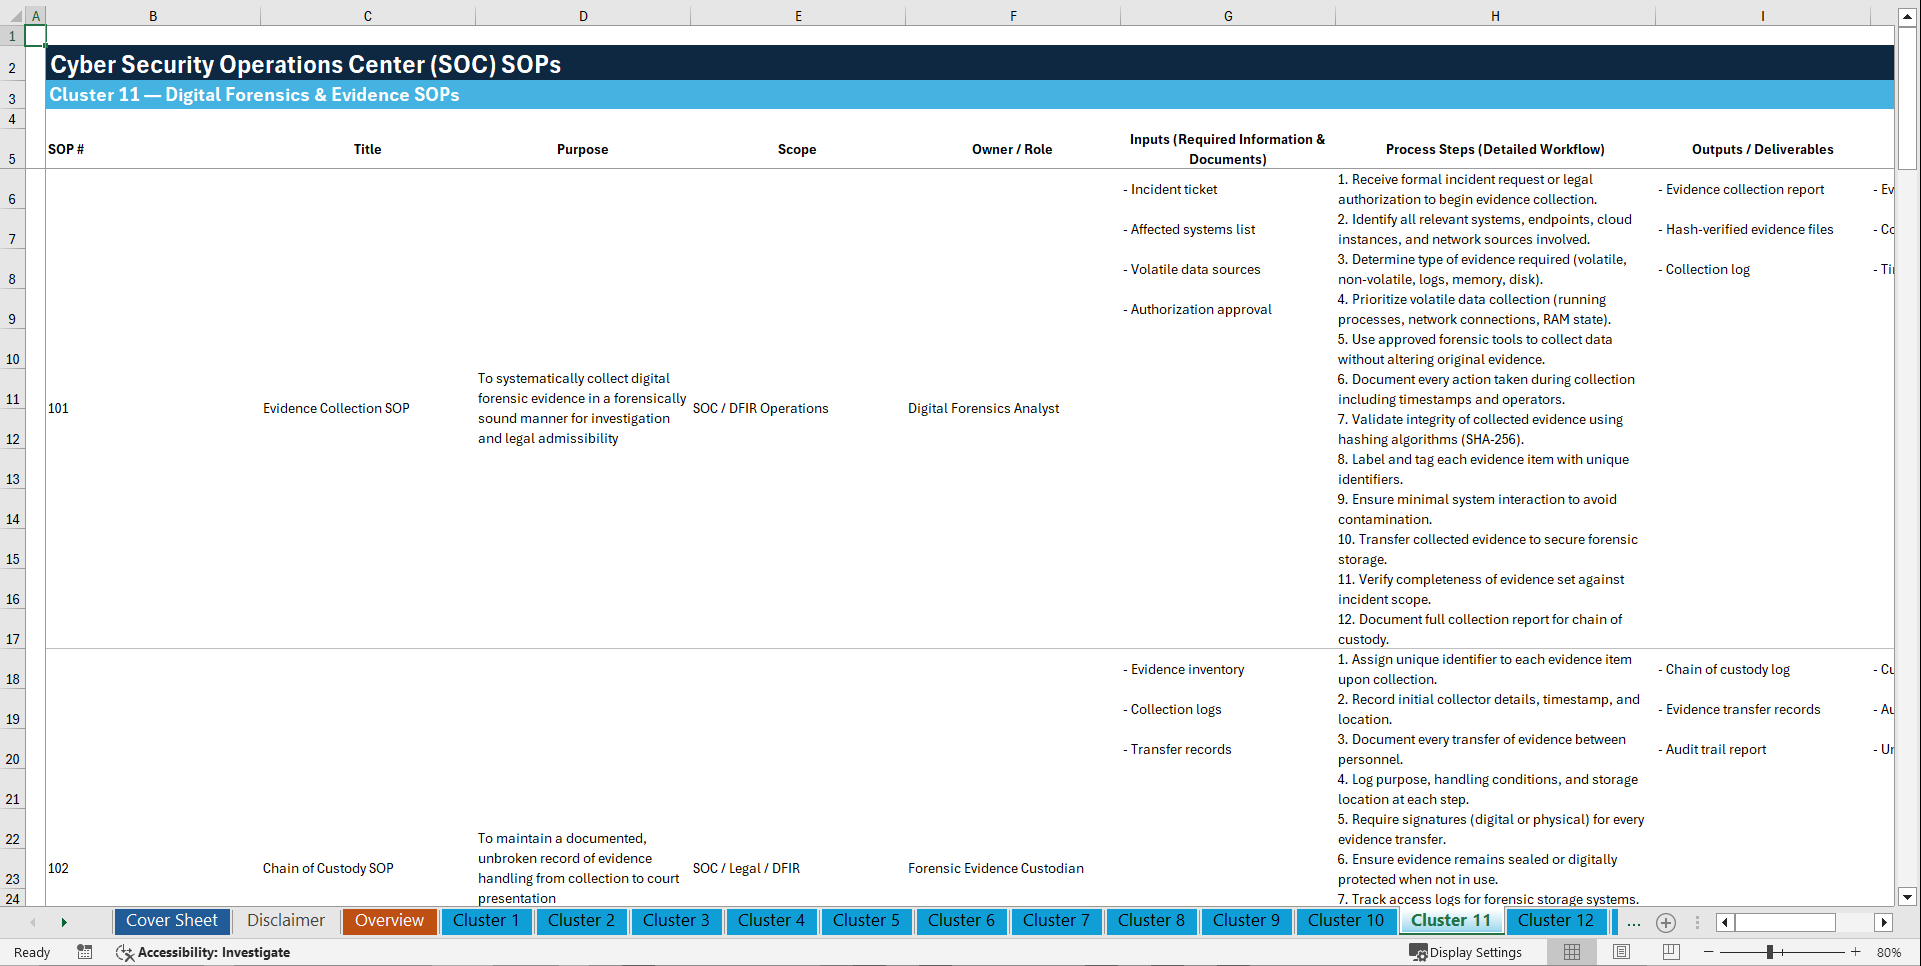Click the 'Owner / Role' header cell
Image resolution: width=1921 pixels, height=966 pixels.
click(1012, 149)
